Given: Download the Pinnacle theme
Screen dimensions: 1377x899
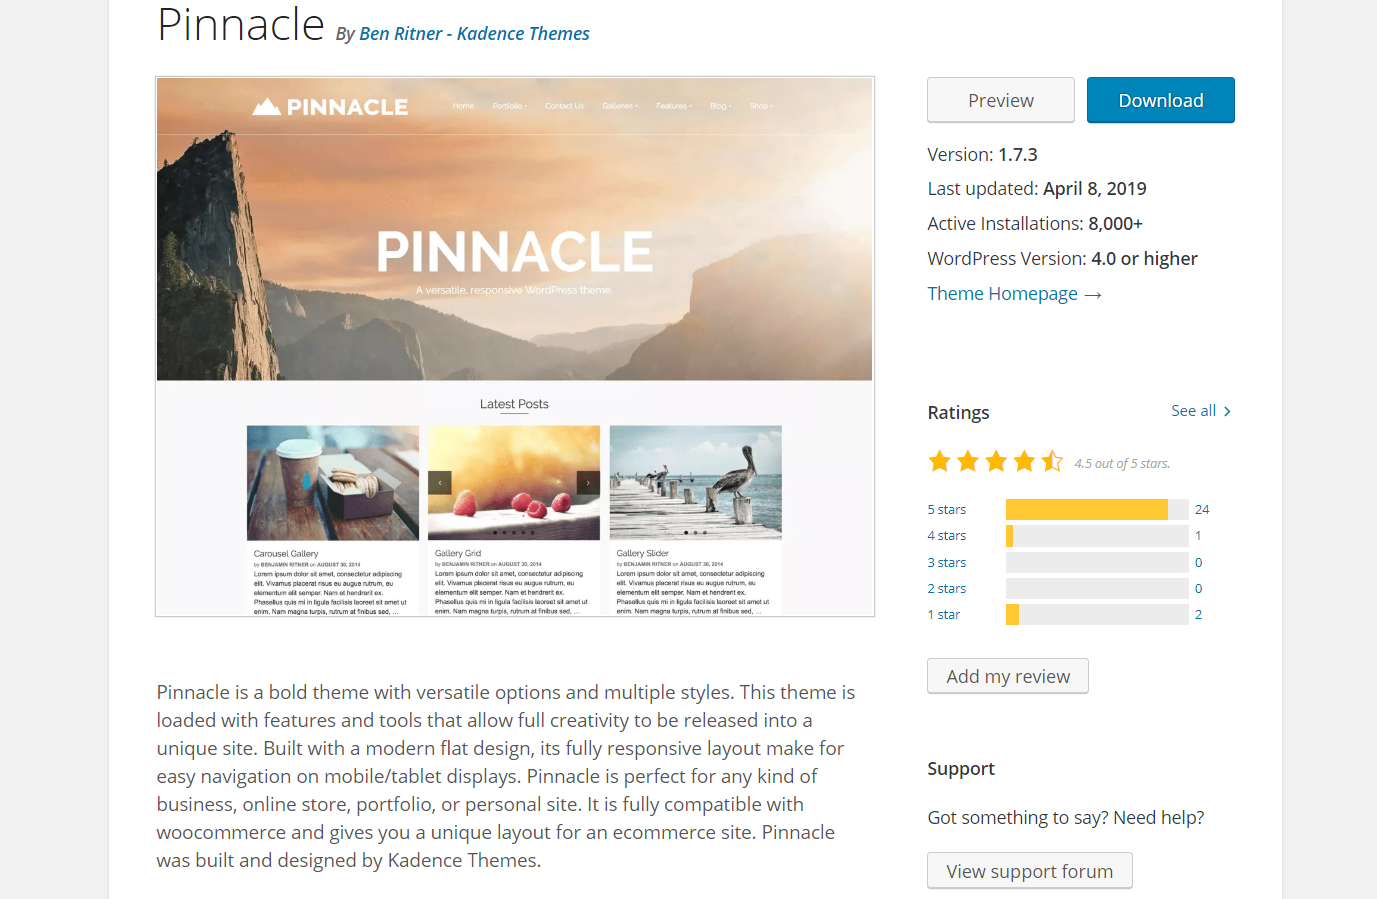Looking at the screenshot, I should (1160, 100).
